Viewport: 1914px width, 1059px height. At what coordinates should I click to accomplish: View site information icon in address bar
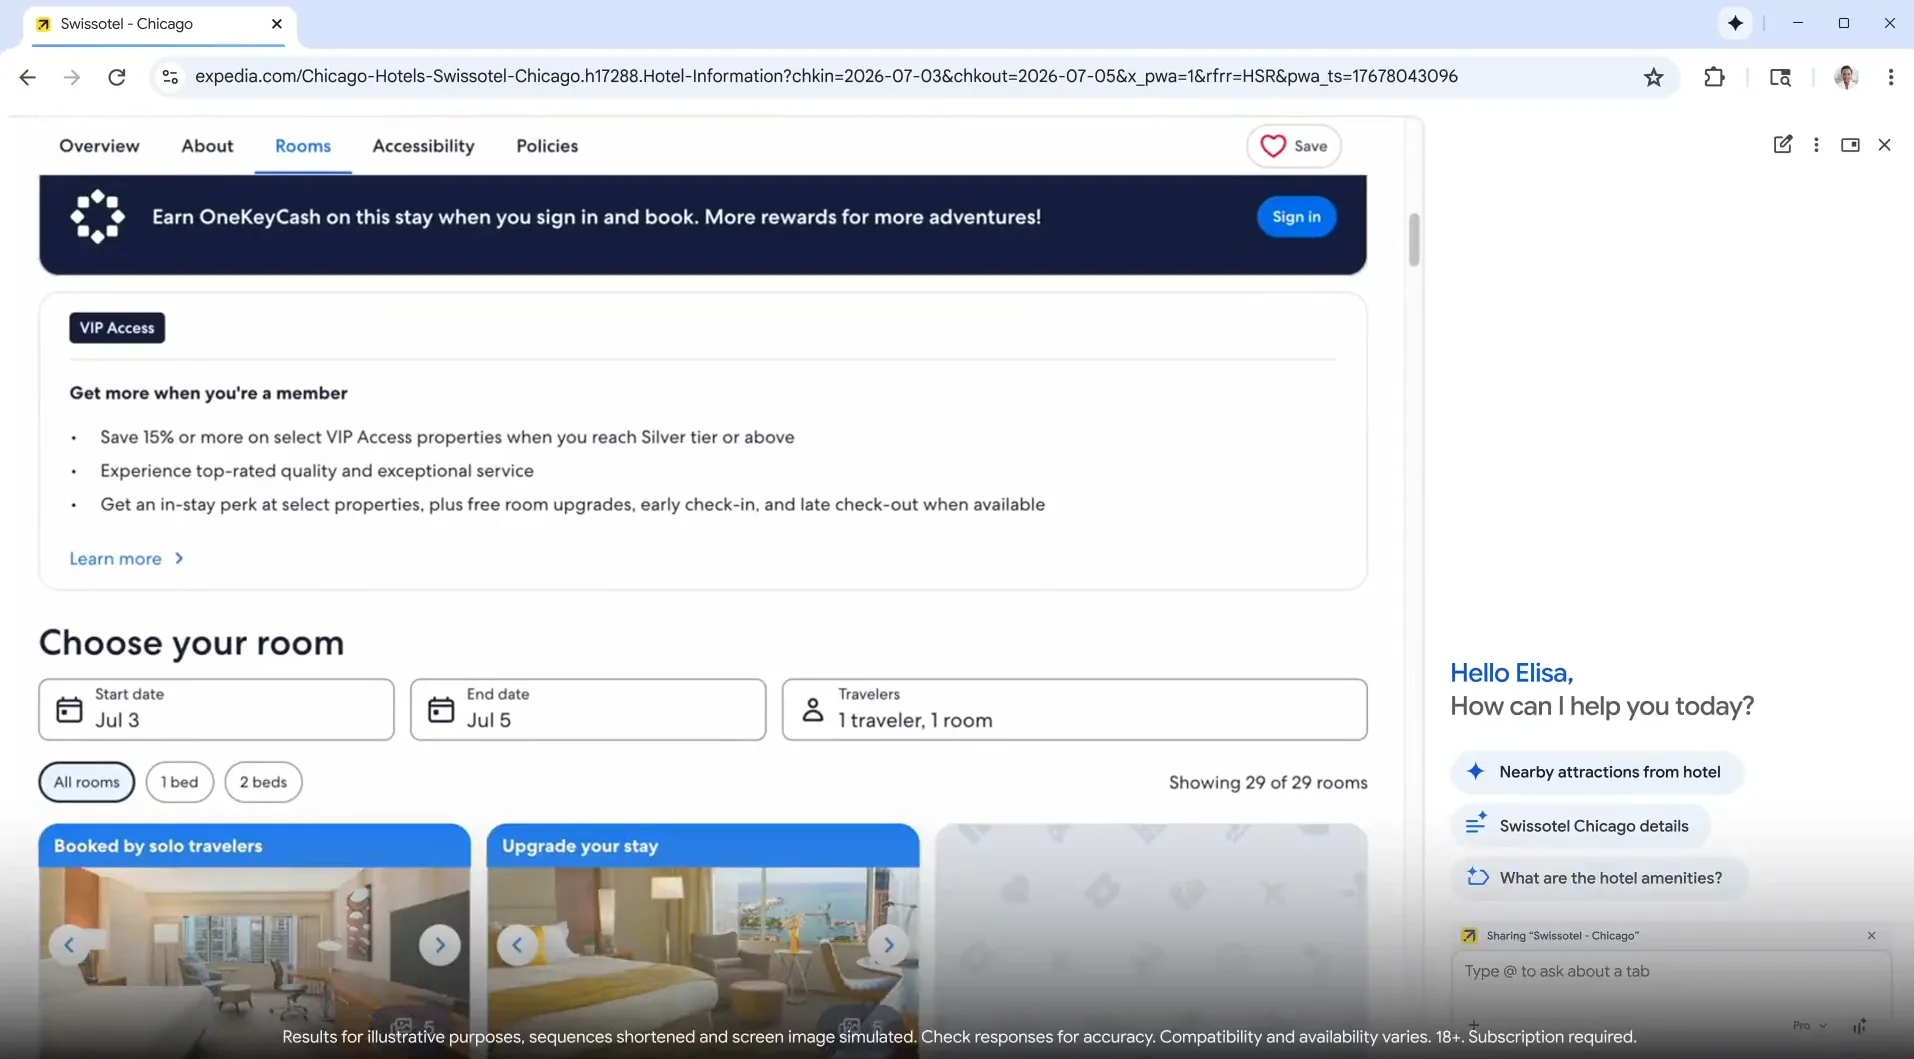[170, 77]
